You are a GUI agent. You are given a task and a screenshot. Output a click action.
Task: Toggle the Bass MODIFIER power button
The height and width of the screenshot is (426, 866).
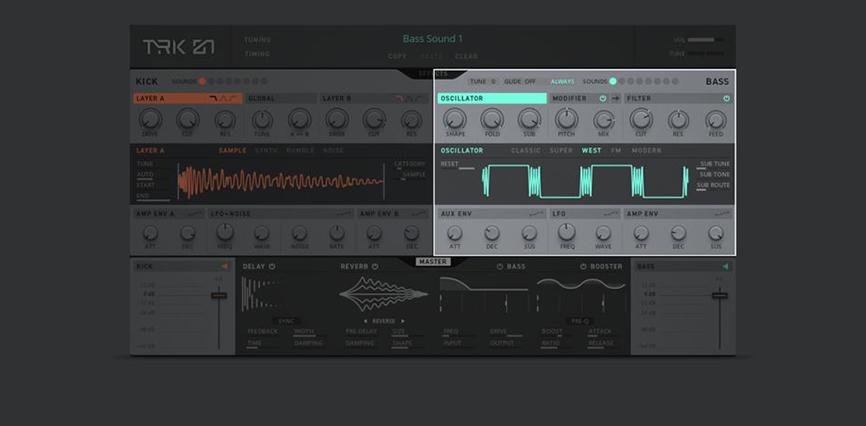pos(602,98)
